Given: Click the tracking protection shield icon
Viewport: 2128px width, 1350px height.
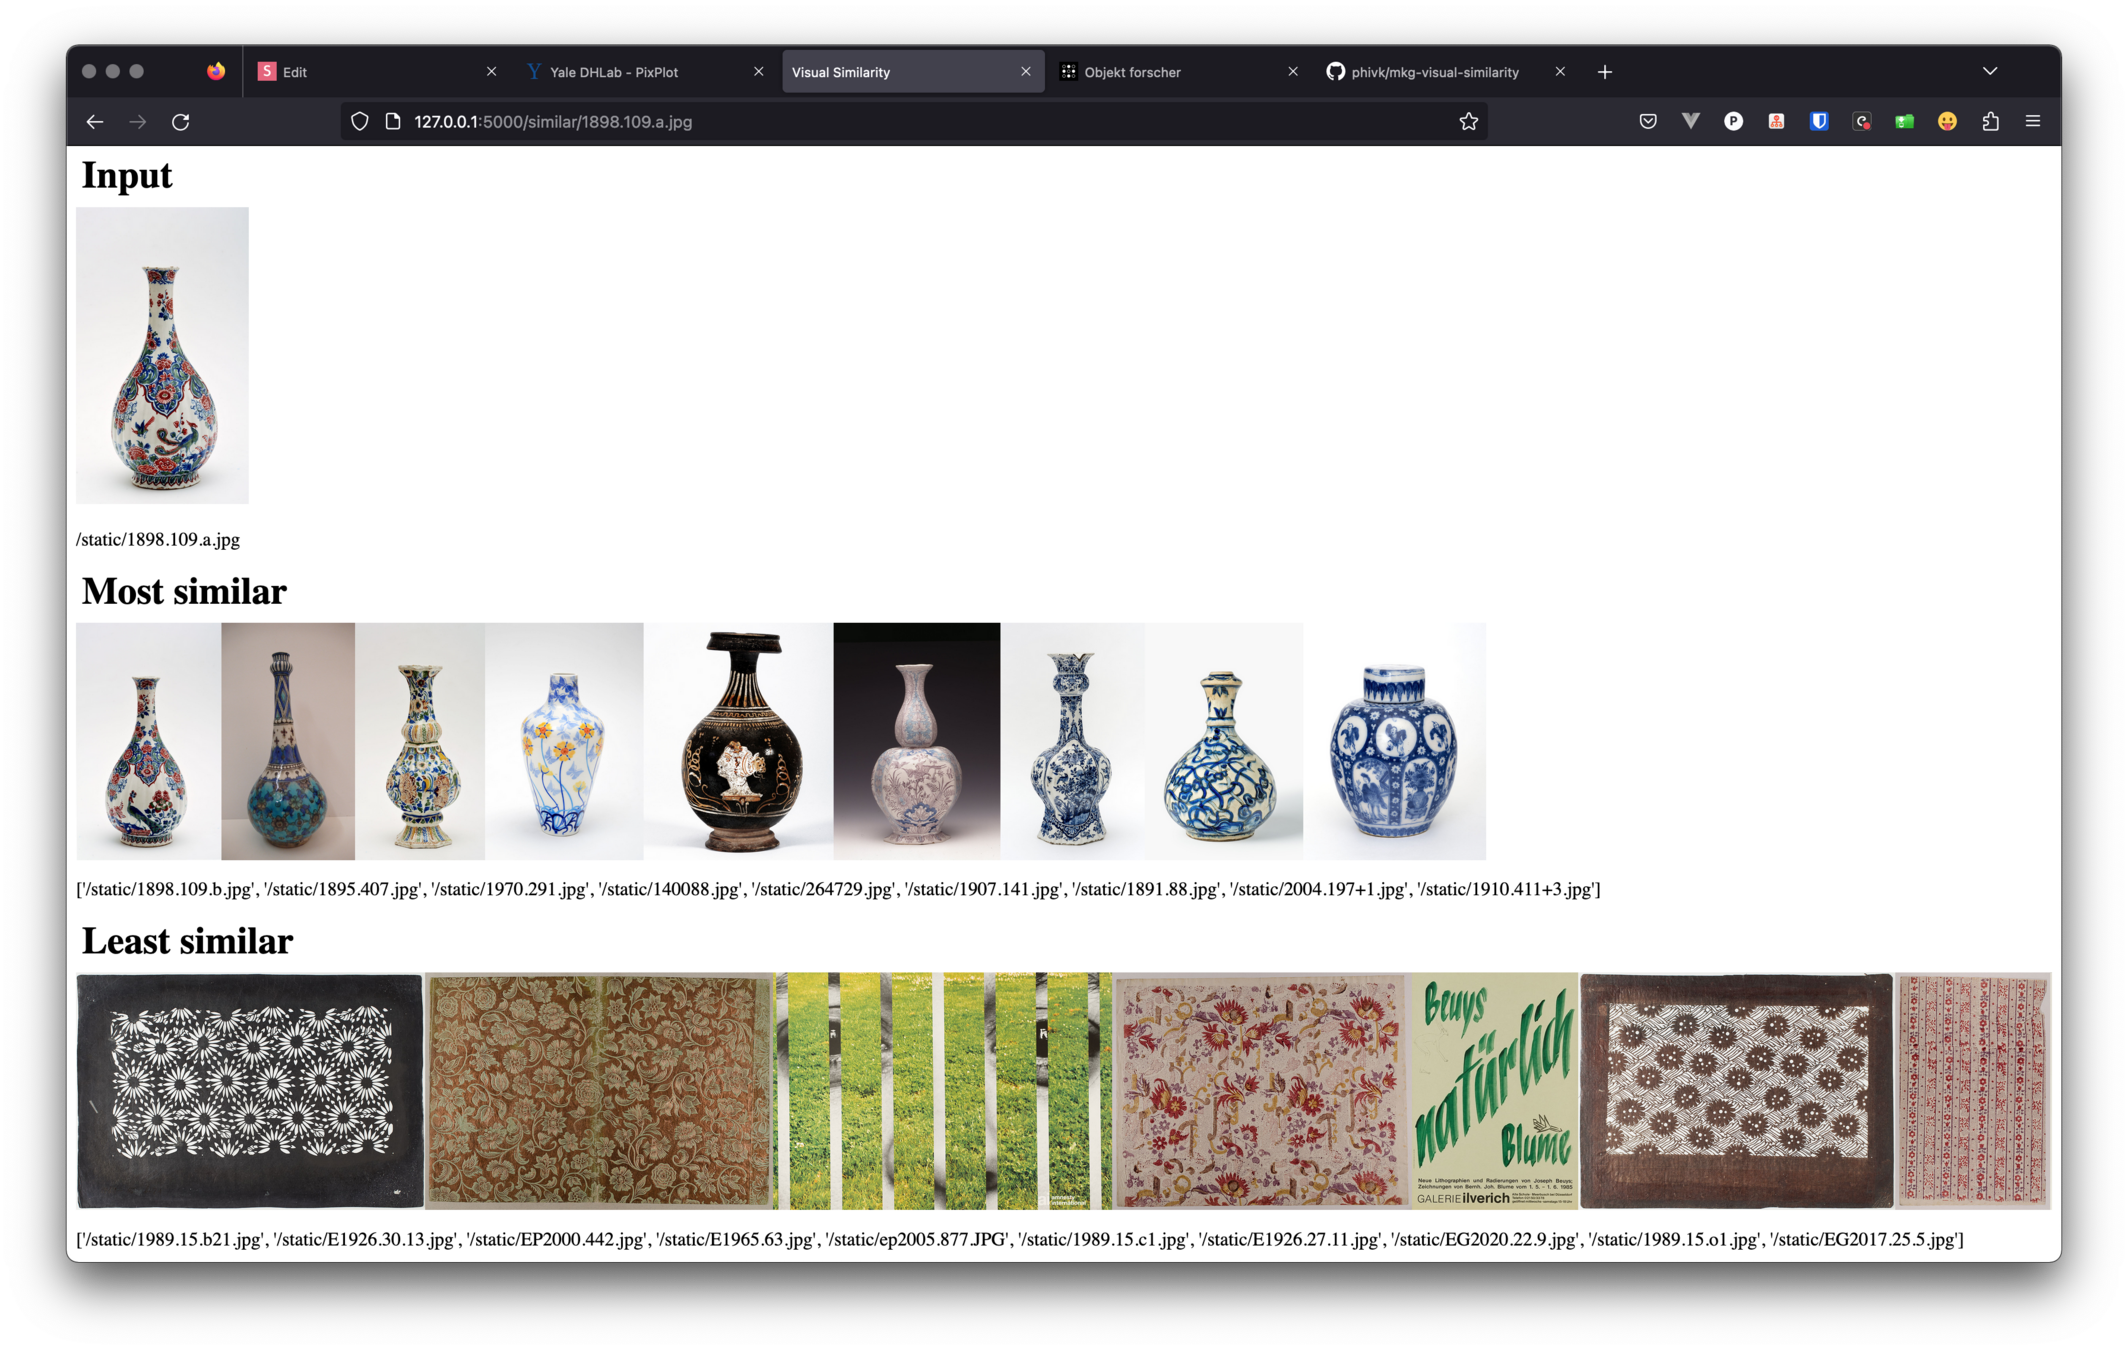Looking at the screenshot, I should (x=360, y=122).
